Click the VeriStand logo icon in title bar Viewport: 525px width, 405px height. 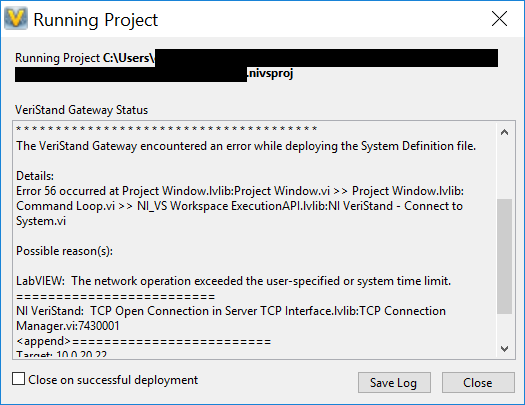[16, 19]
